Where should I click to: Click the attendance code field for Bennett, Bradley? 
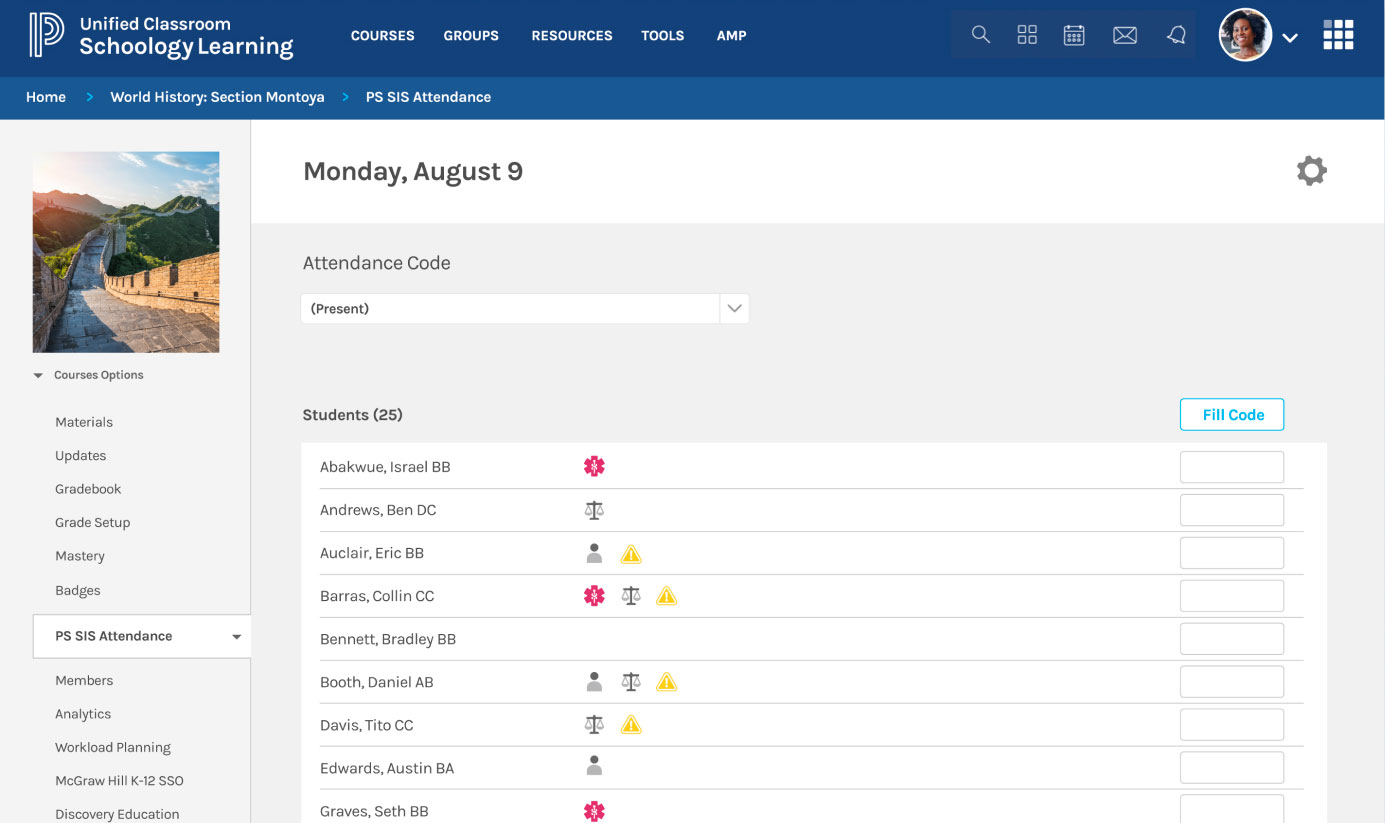[1231, 638]
